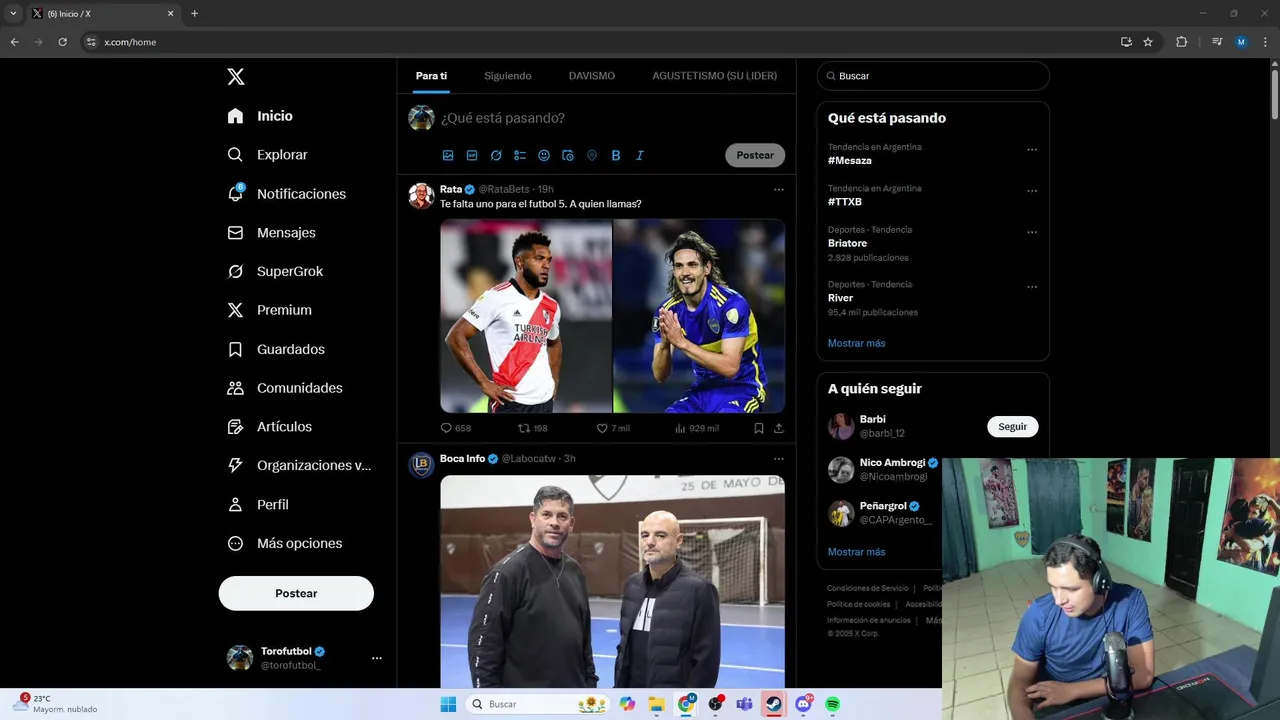View analytics showing 929 mil views

pyautogui.click(x=697, y=428)
